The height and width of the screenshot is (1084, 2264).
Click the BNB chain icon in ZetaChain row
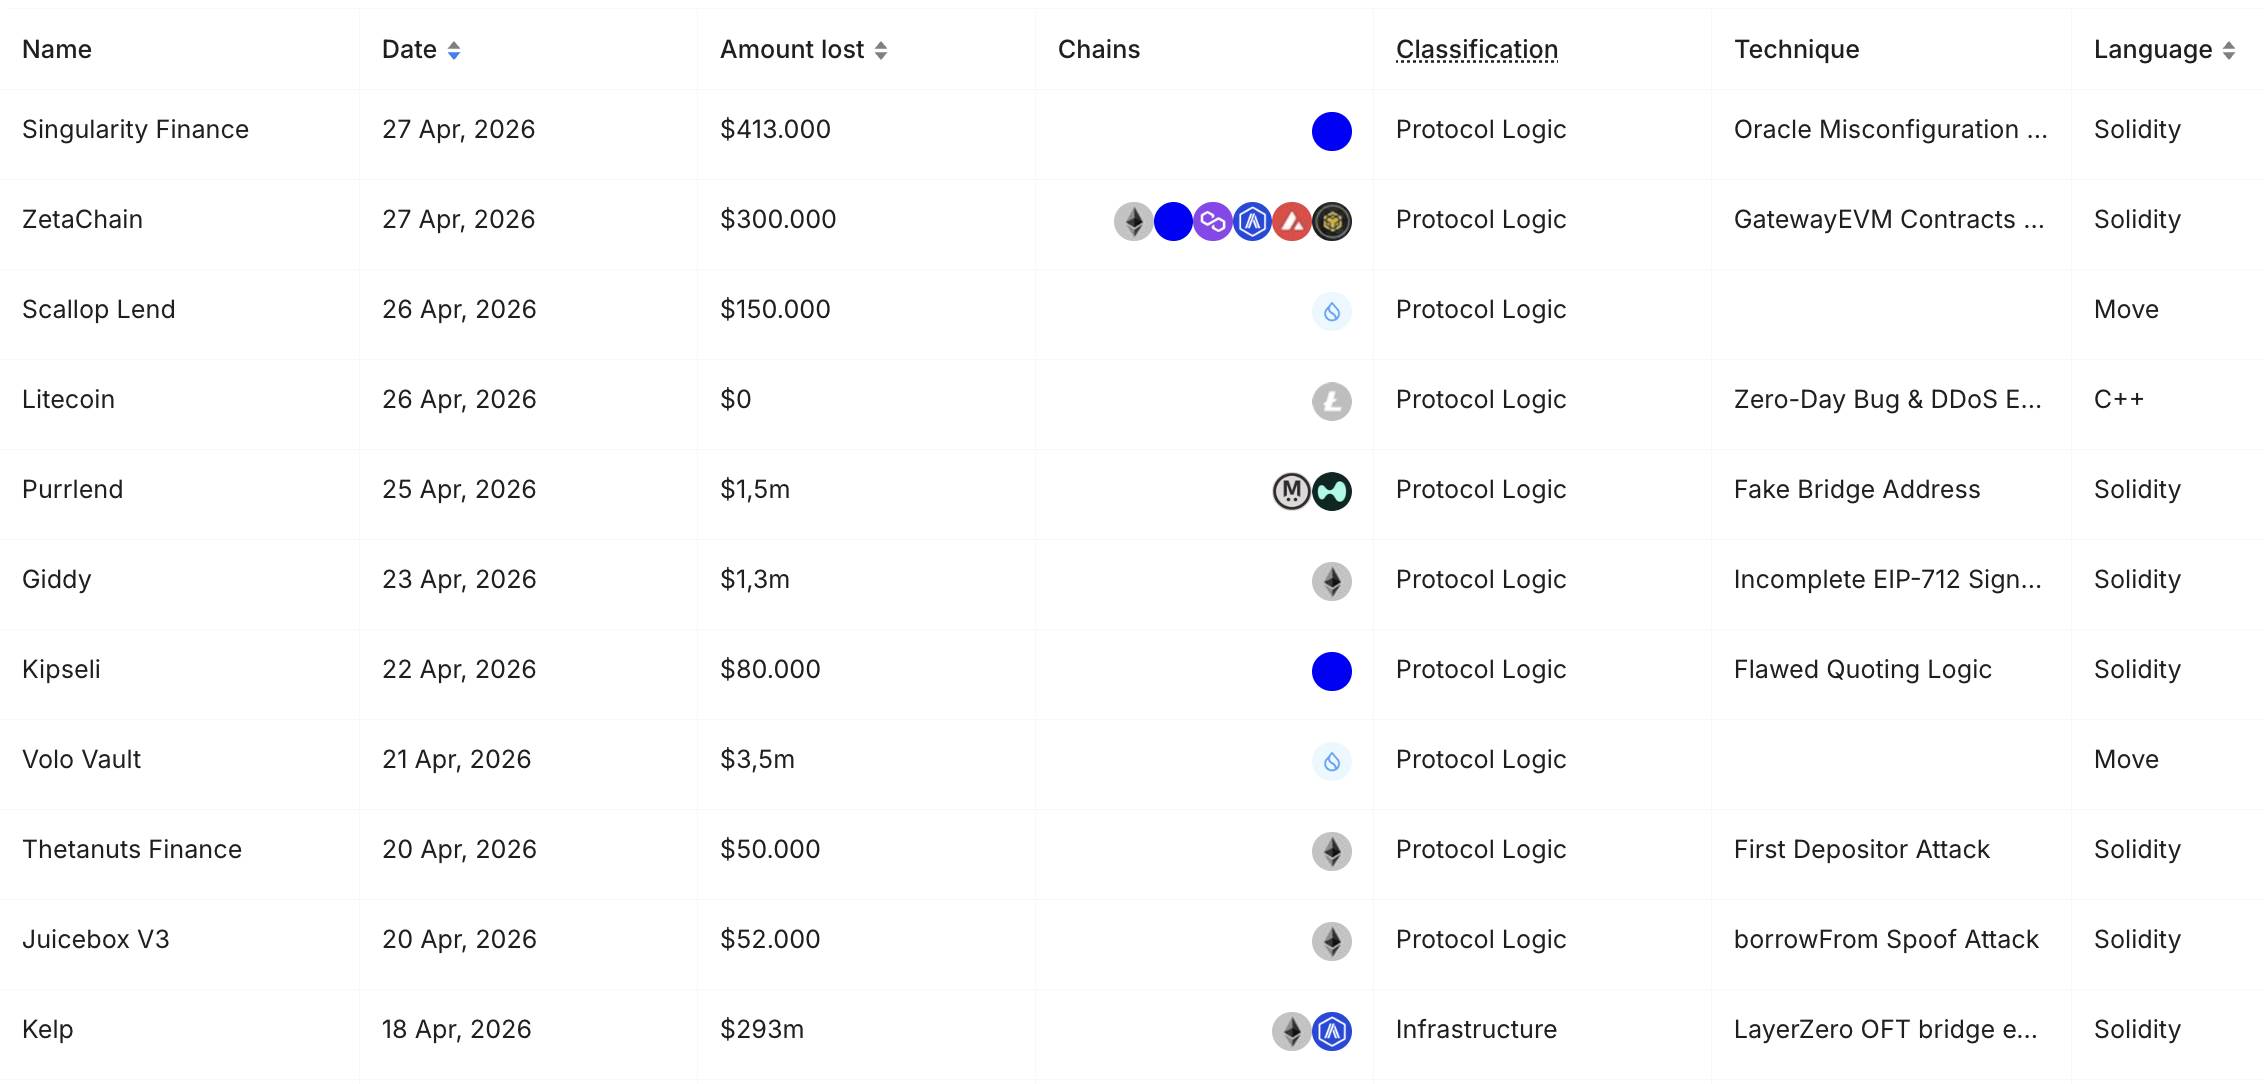[1332, 221]
